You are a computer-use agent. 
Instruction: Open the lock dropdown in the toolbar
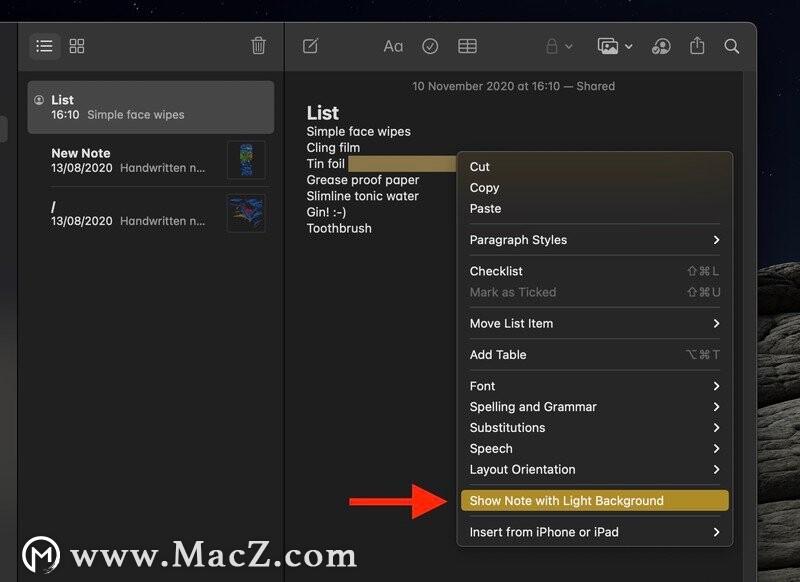(x=556, y=46)
